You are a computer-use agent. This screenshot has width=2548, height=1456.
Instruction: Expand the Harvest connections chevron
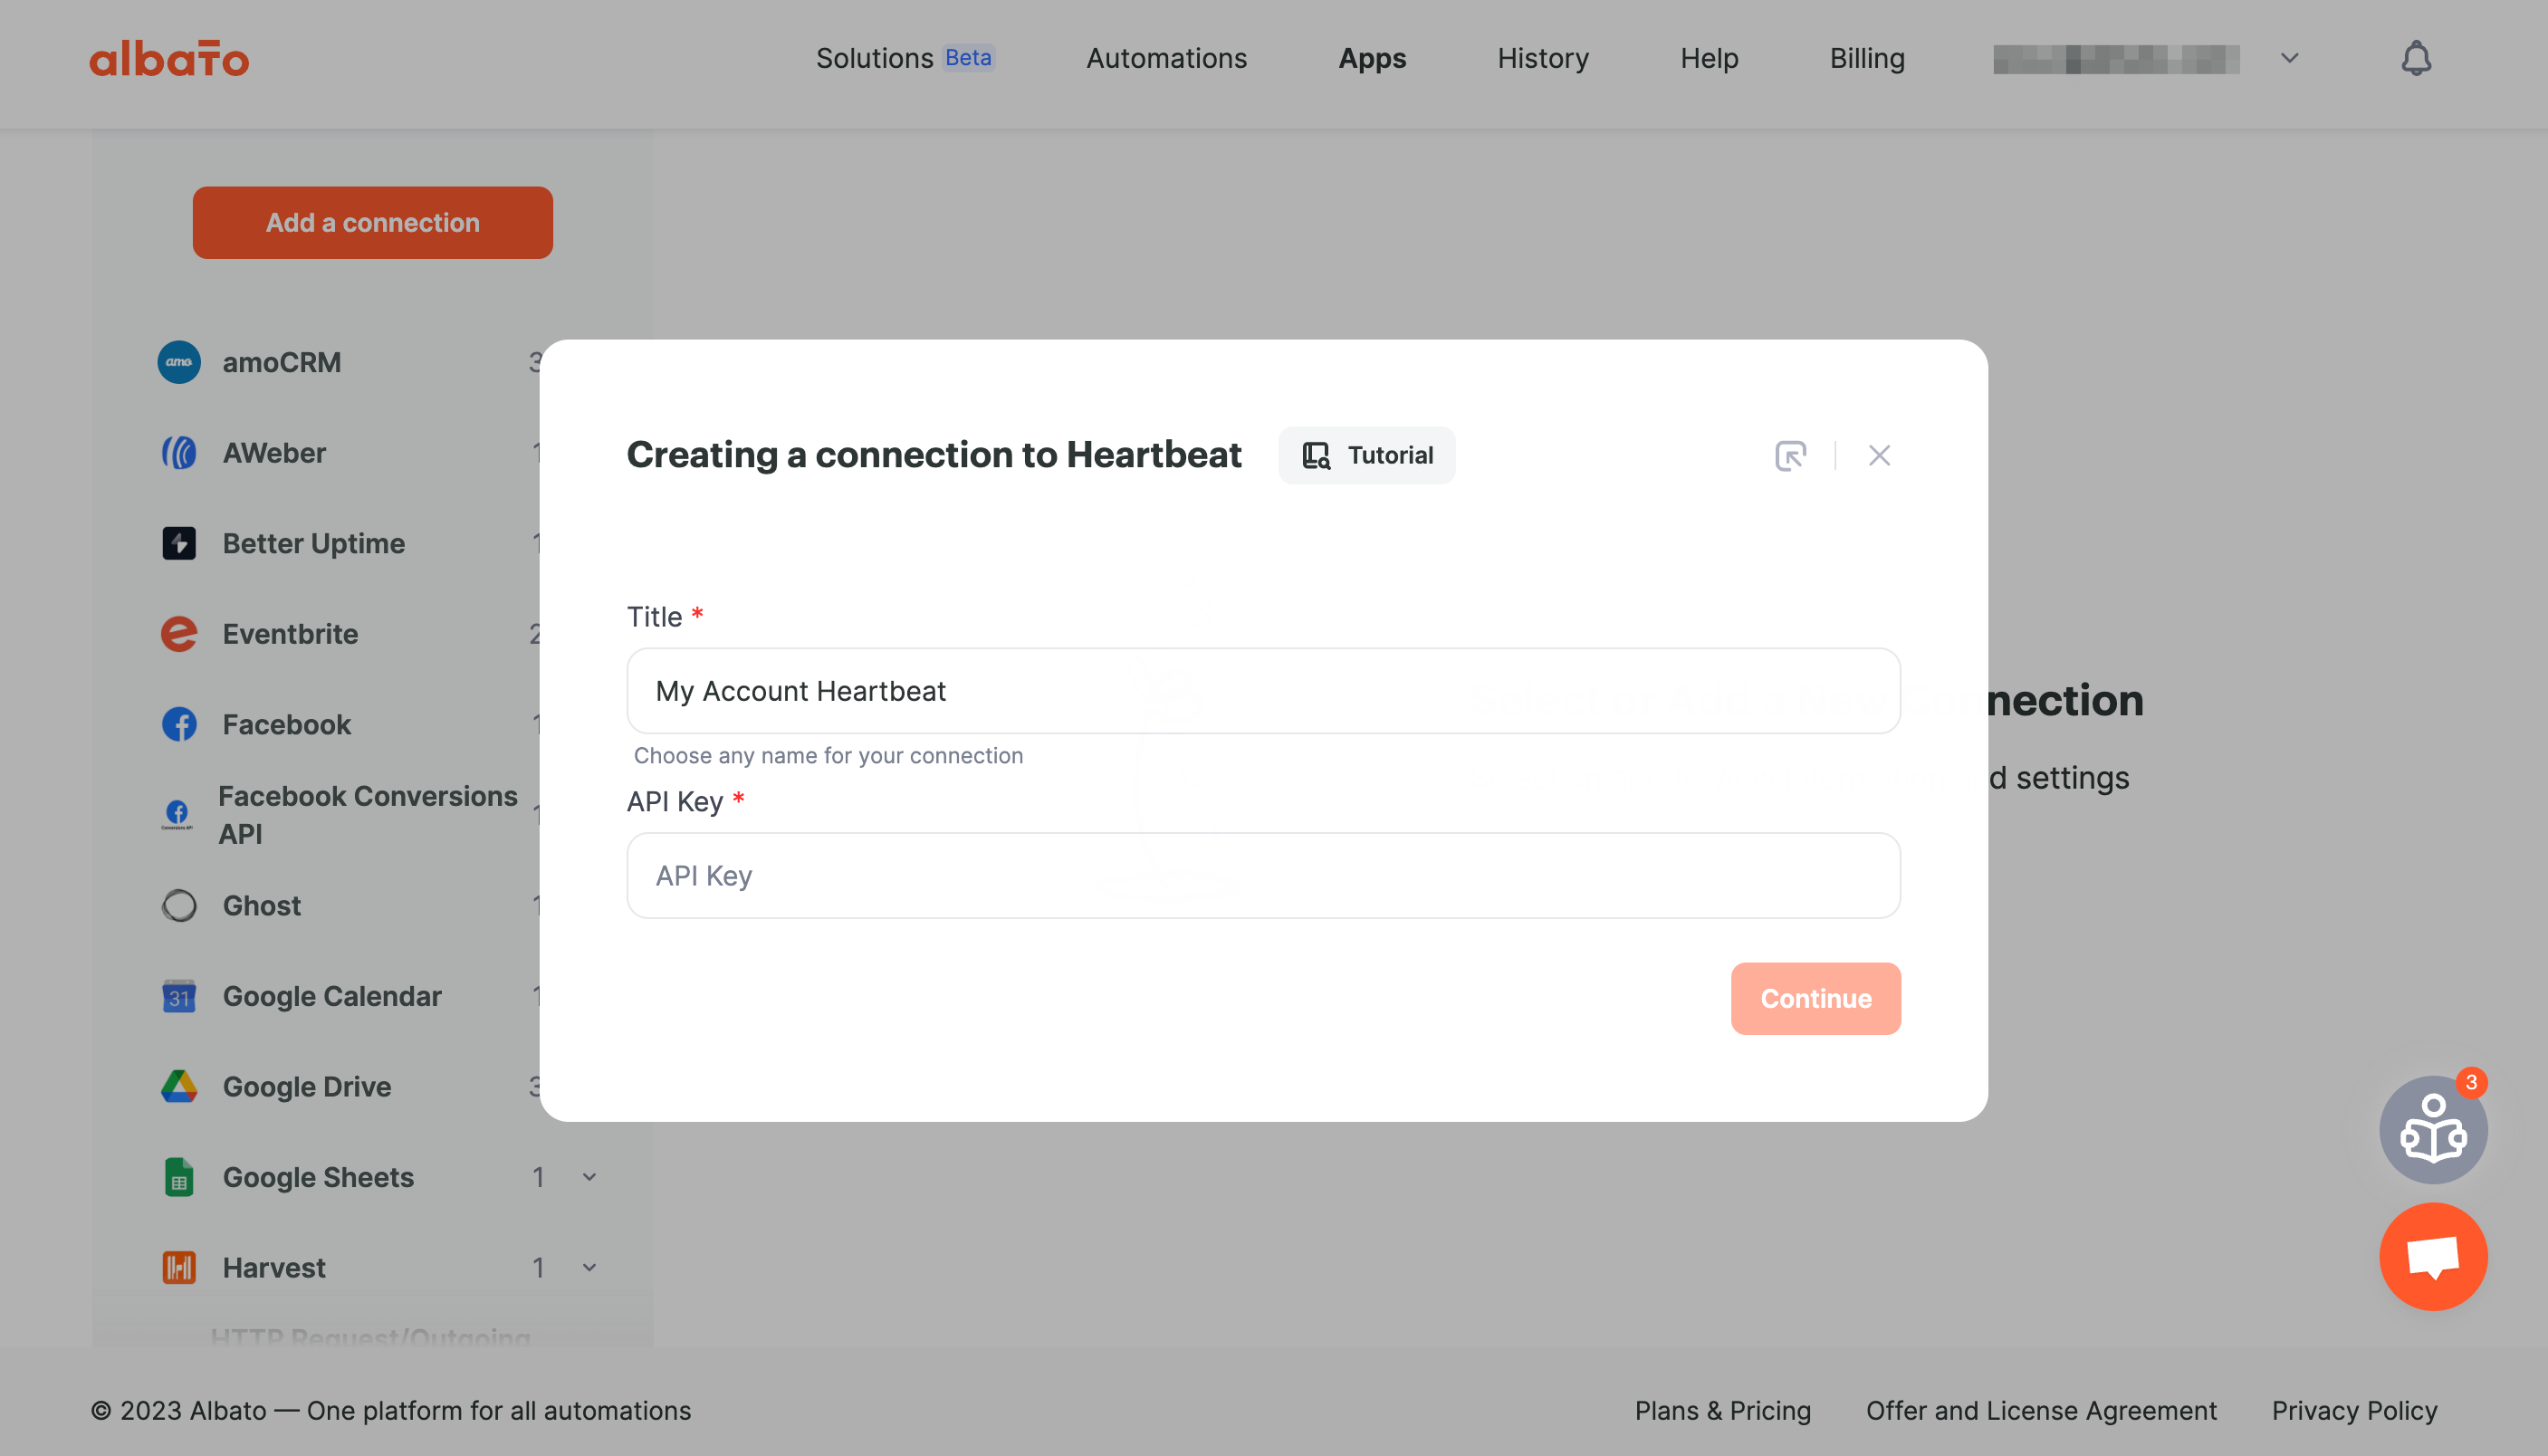[x=589, y=1267]
